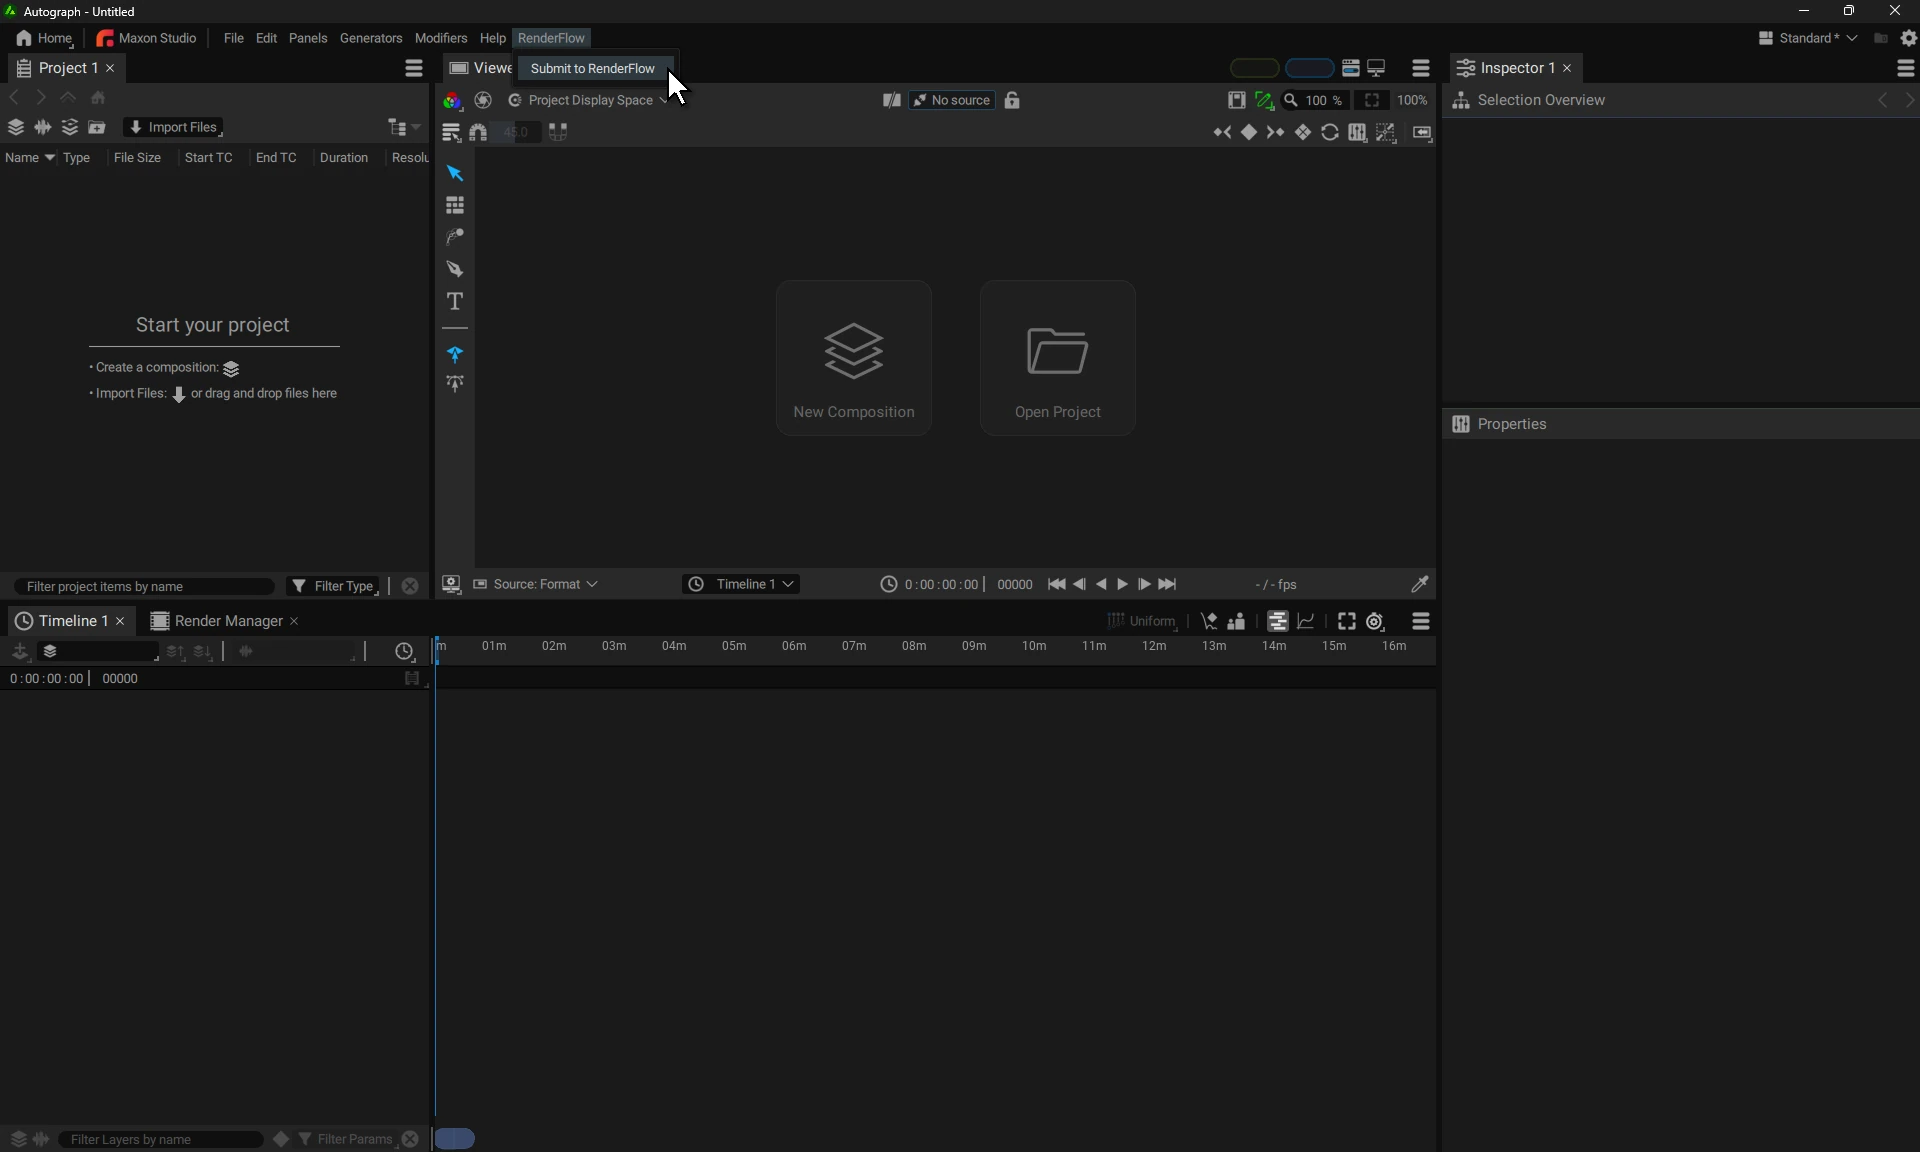Open the color wheel icon in viewer
The height and width of the screenshot is (1152, 1920).
[x=453, y=101]
